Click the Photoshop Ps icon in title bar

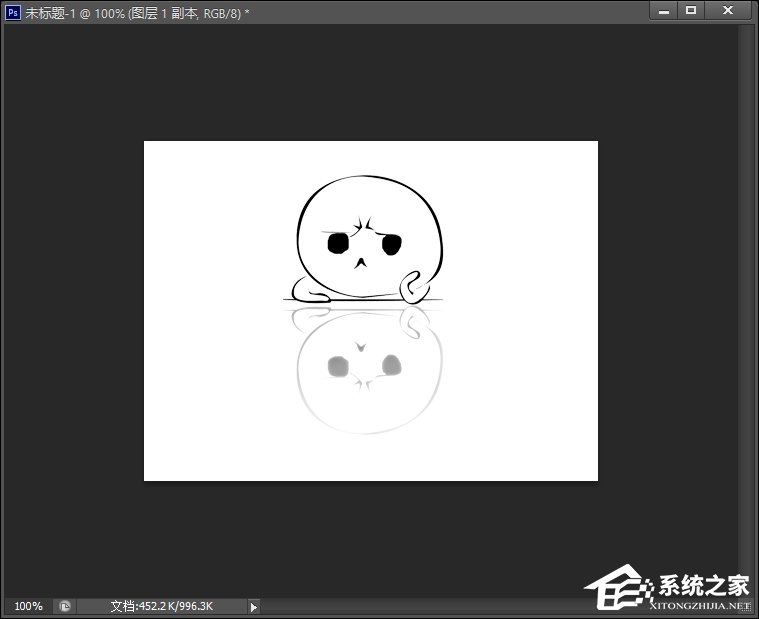point(13,11)
